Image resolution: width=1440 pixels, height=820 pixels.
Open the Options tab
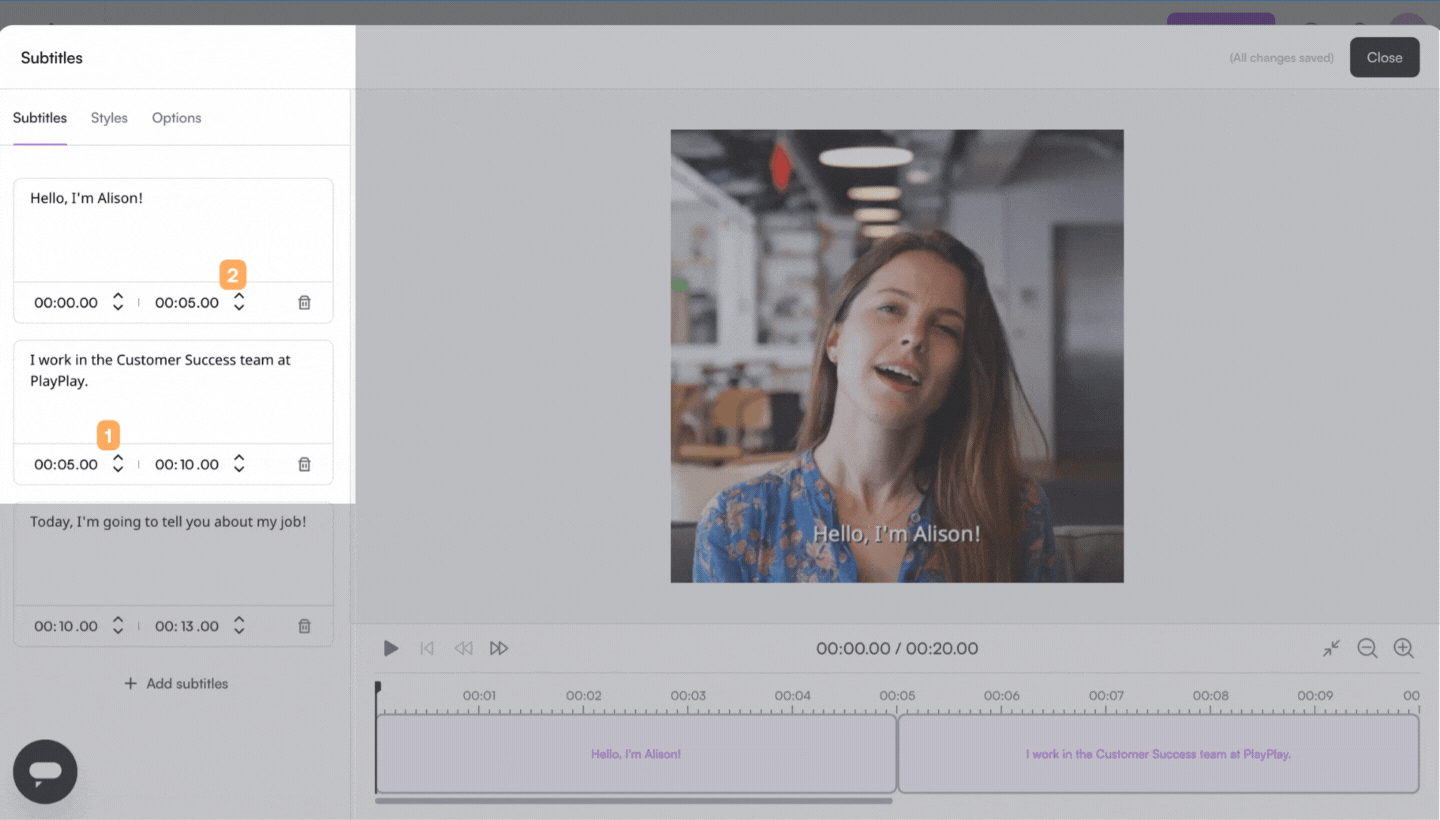click(177, 118)
